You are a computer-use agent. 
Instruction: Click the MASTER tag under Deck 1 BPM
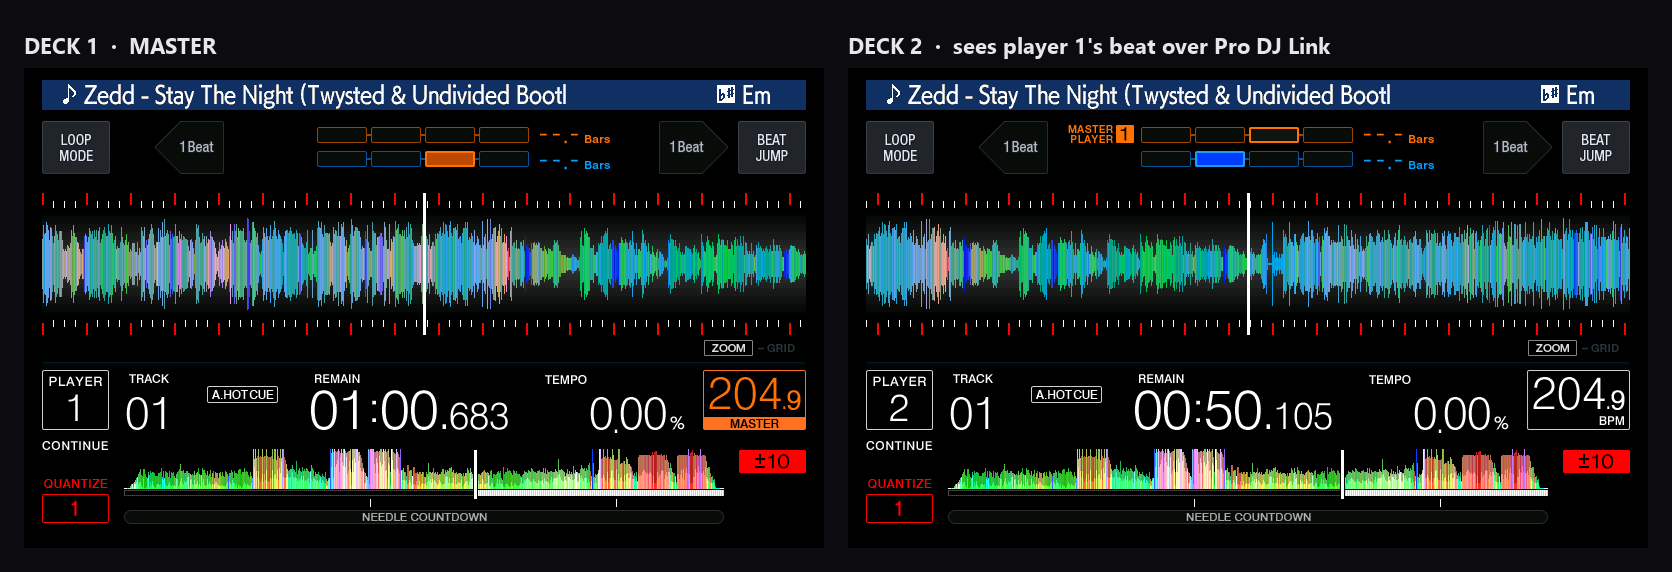click(754, 424)
